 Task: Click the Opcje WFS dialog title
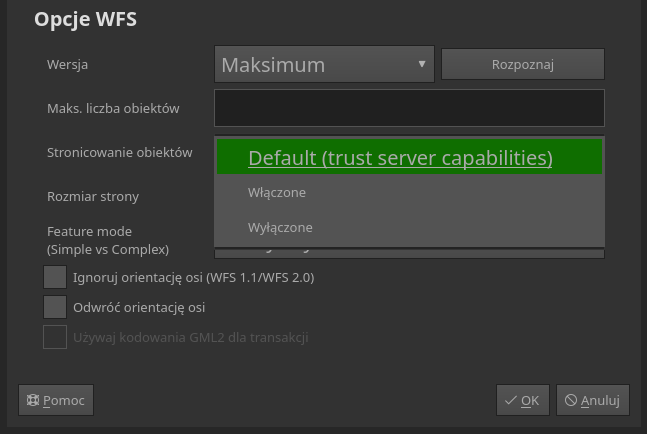pos(85,19)
